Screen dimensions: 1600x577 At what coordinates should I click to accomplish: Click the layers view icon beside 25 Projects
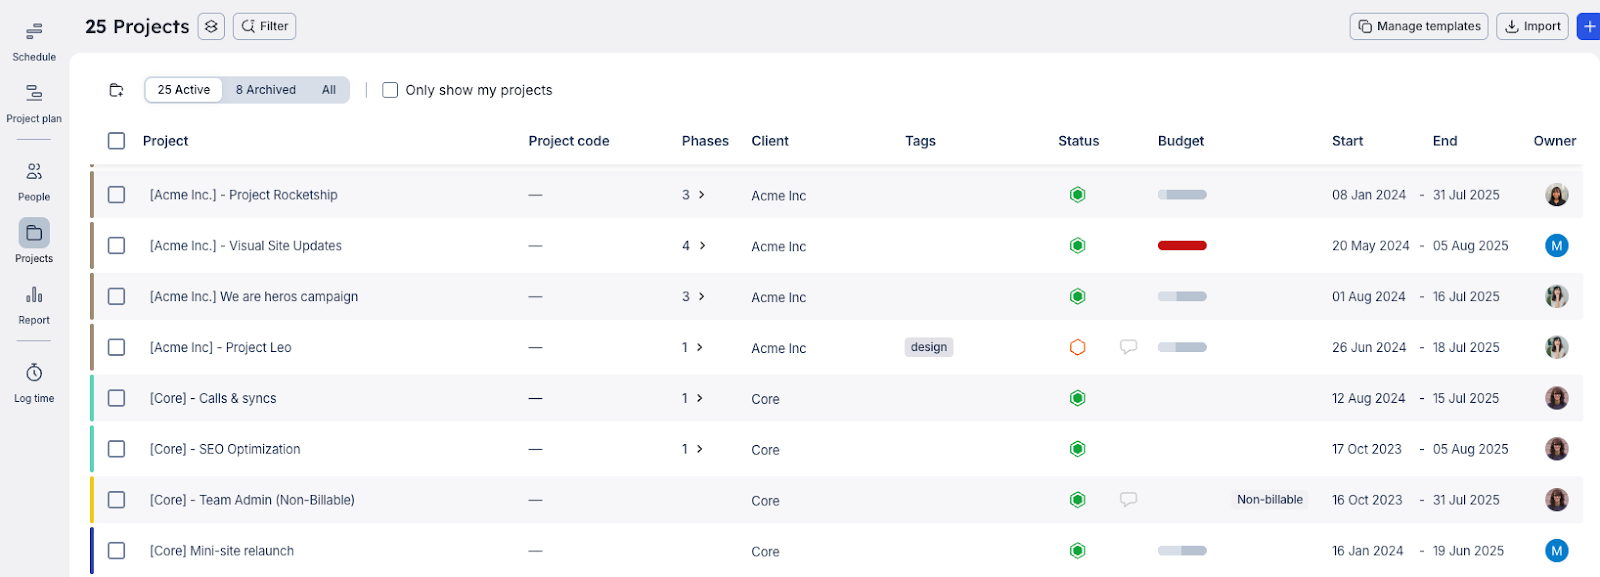[211, 27]
